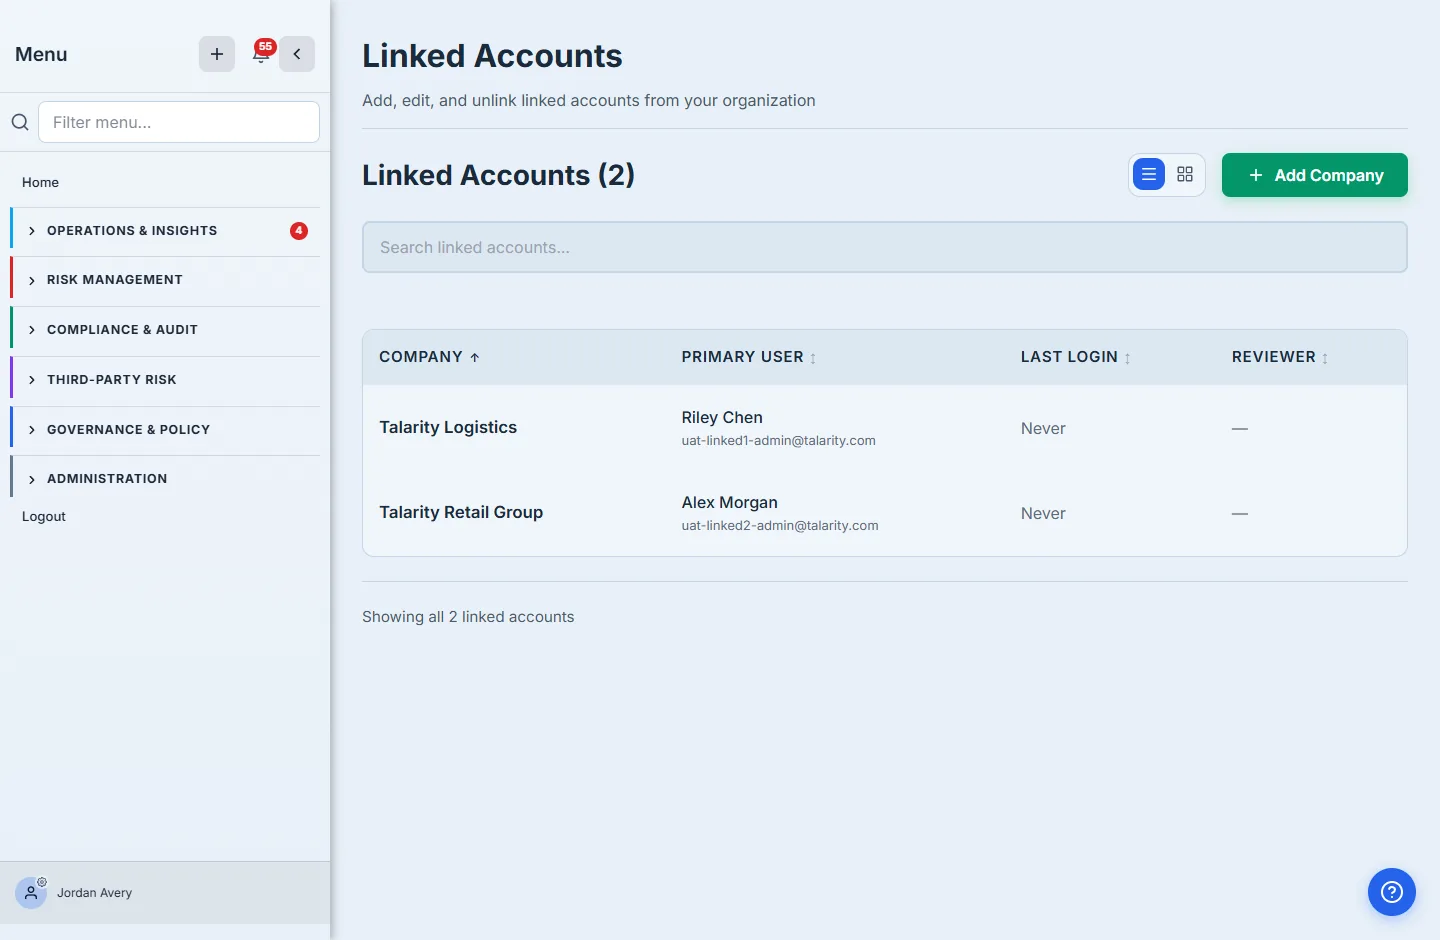Click email uat-linked2-admin@talarity.com
This screenshot has height=940, width=1440.
tap(780, 526)
